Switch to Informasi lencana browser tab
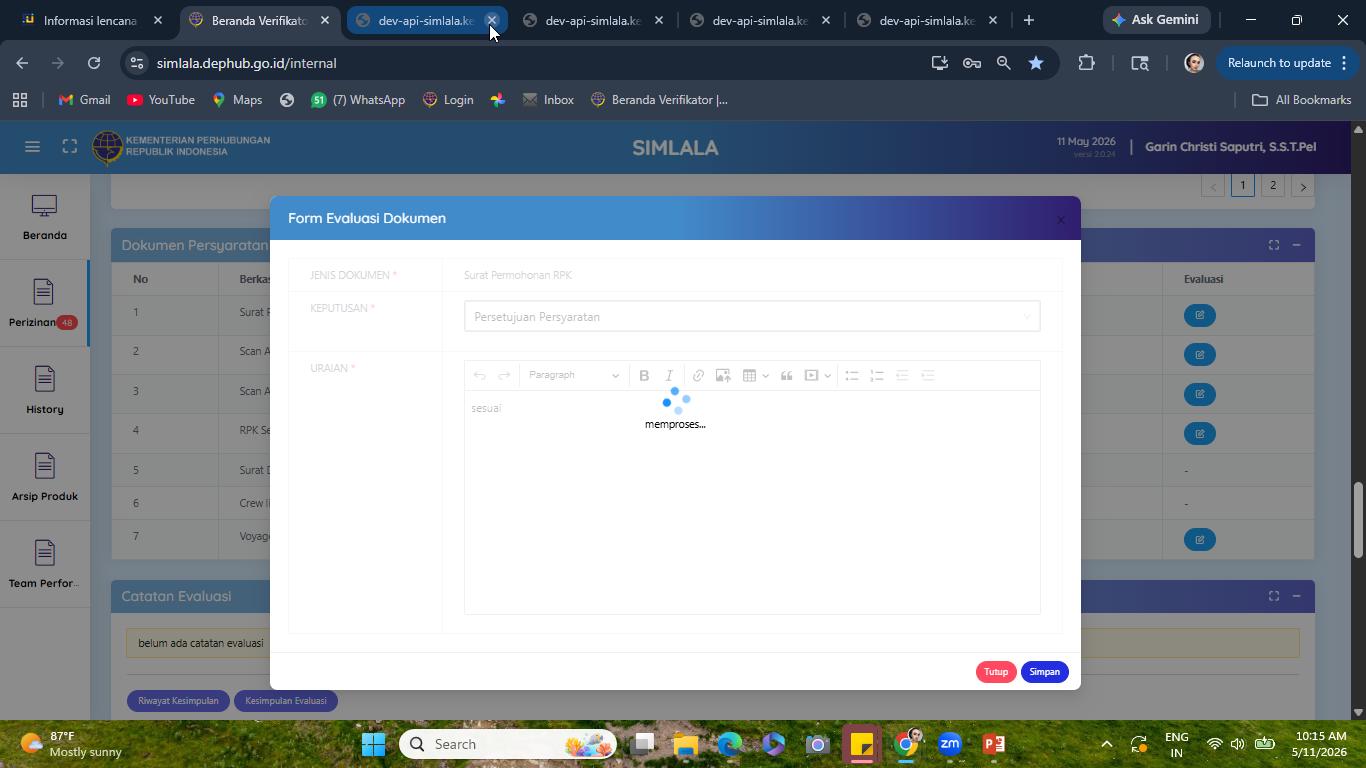 click(x=90, y=20)
